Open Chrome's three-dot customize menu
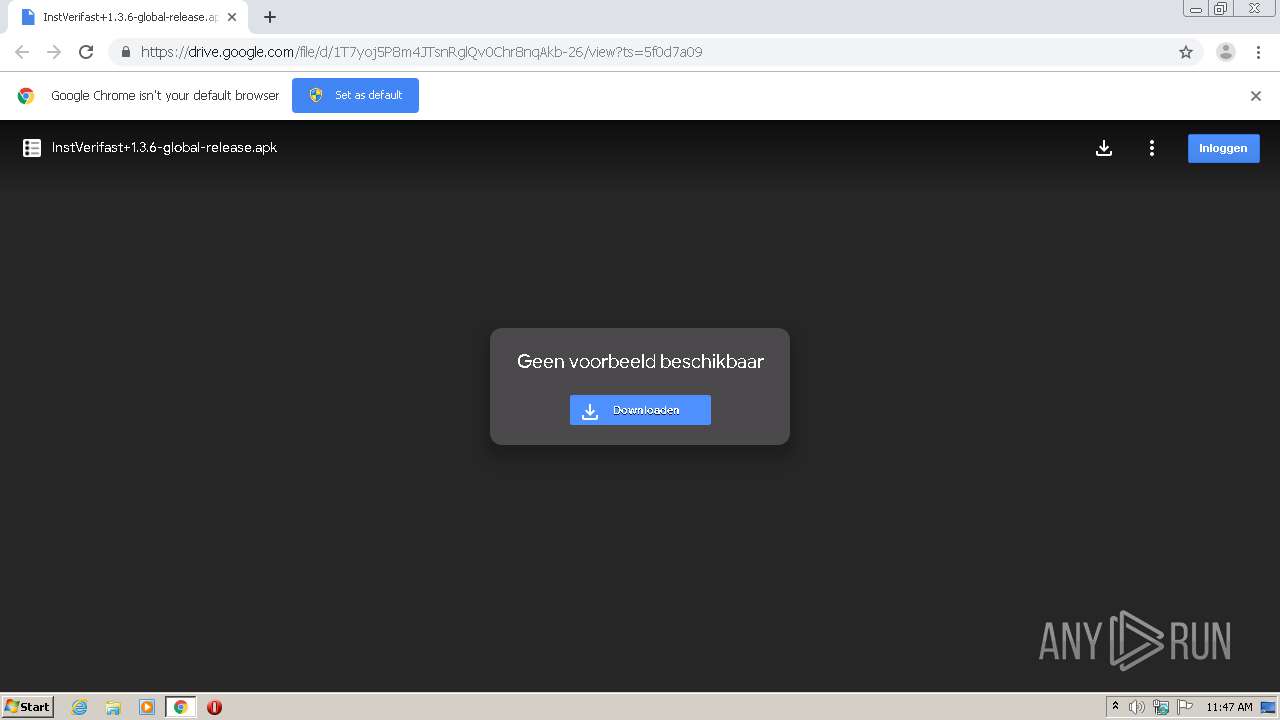Screen dimensions: 1280x720 [x=1257, y=52]
